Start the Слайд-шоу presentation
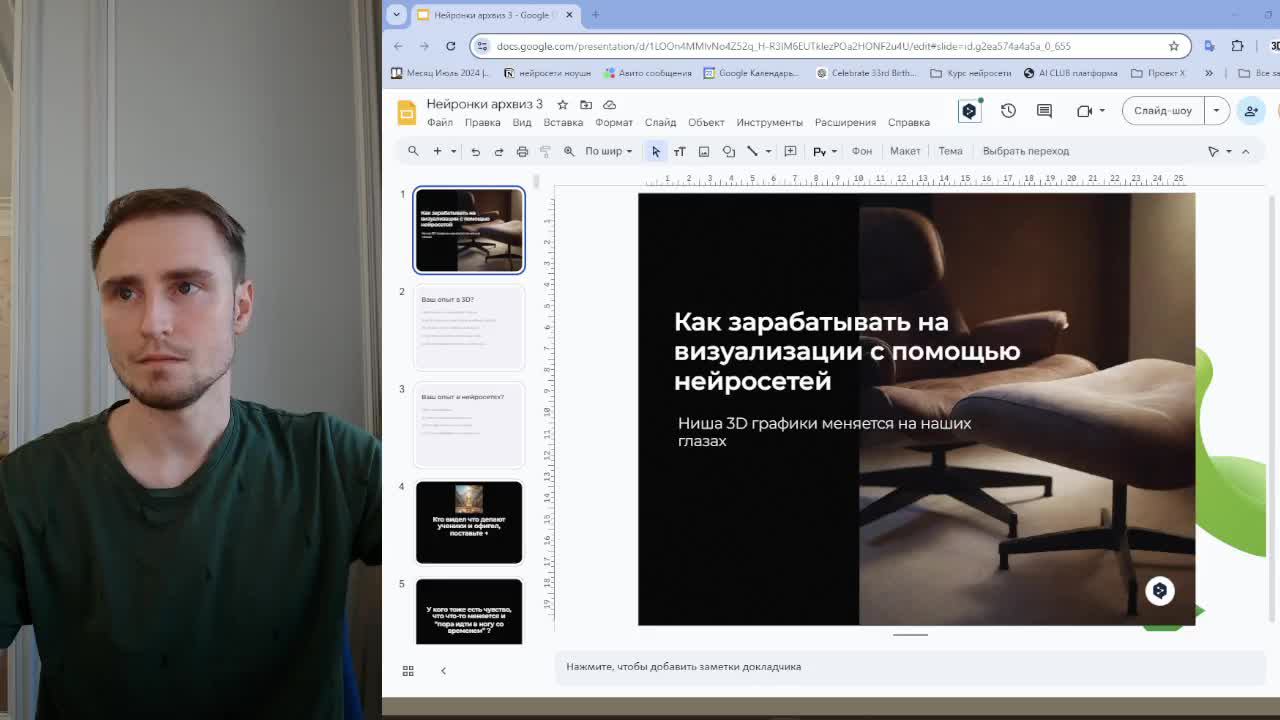 click(x=1163, y=111)
